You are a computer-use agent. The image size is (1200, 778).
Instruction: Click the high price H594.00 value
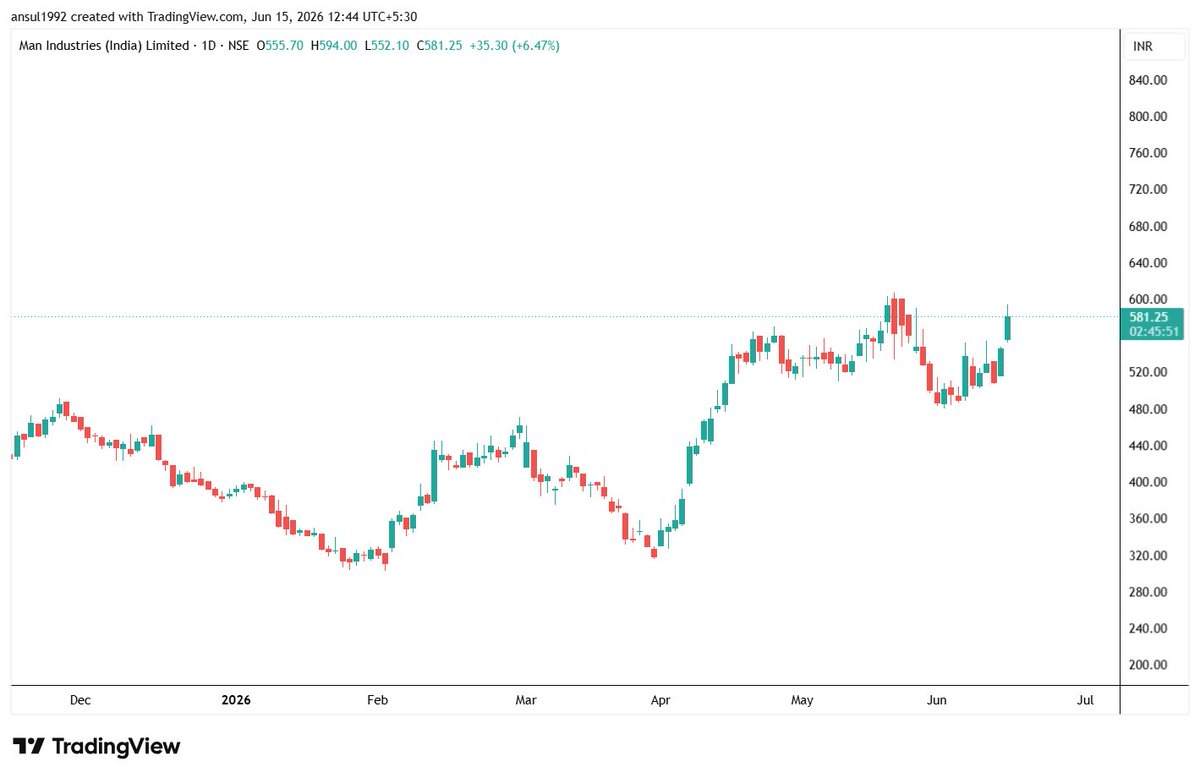[x=335, y=46]
